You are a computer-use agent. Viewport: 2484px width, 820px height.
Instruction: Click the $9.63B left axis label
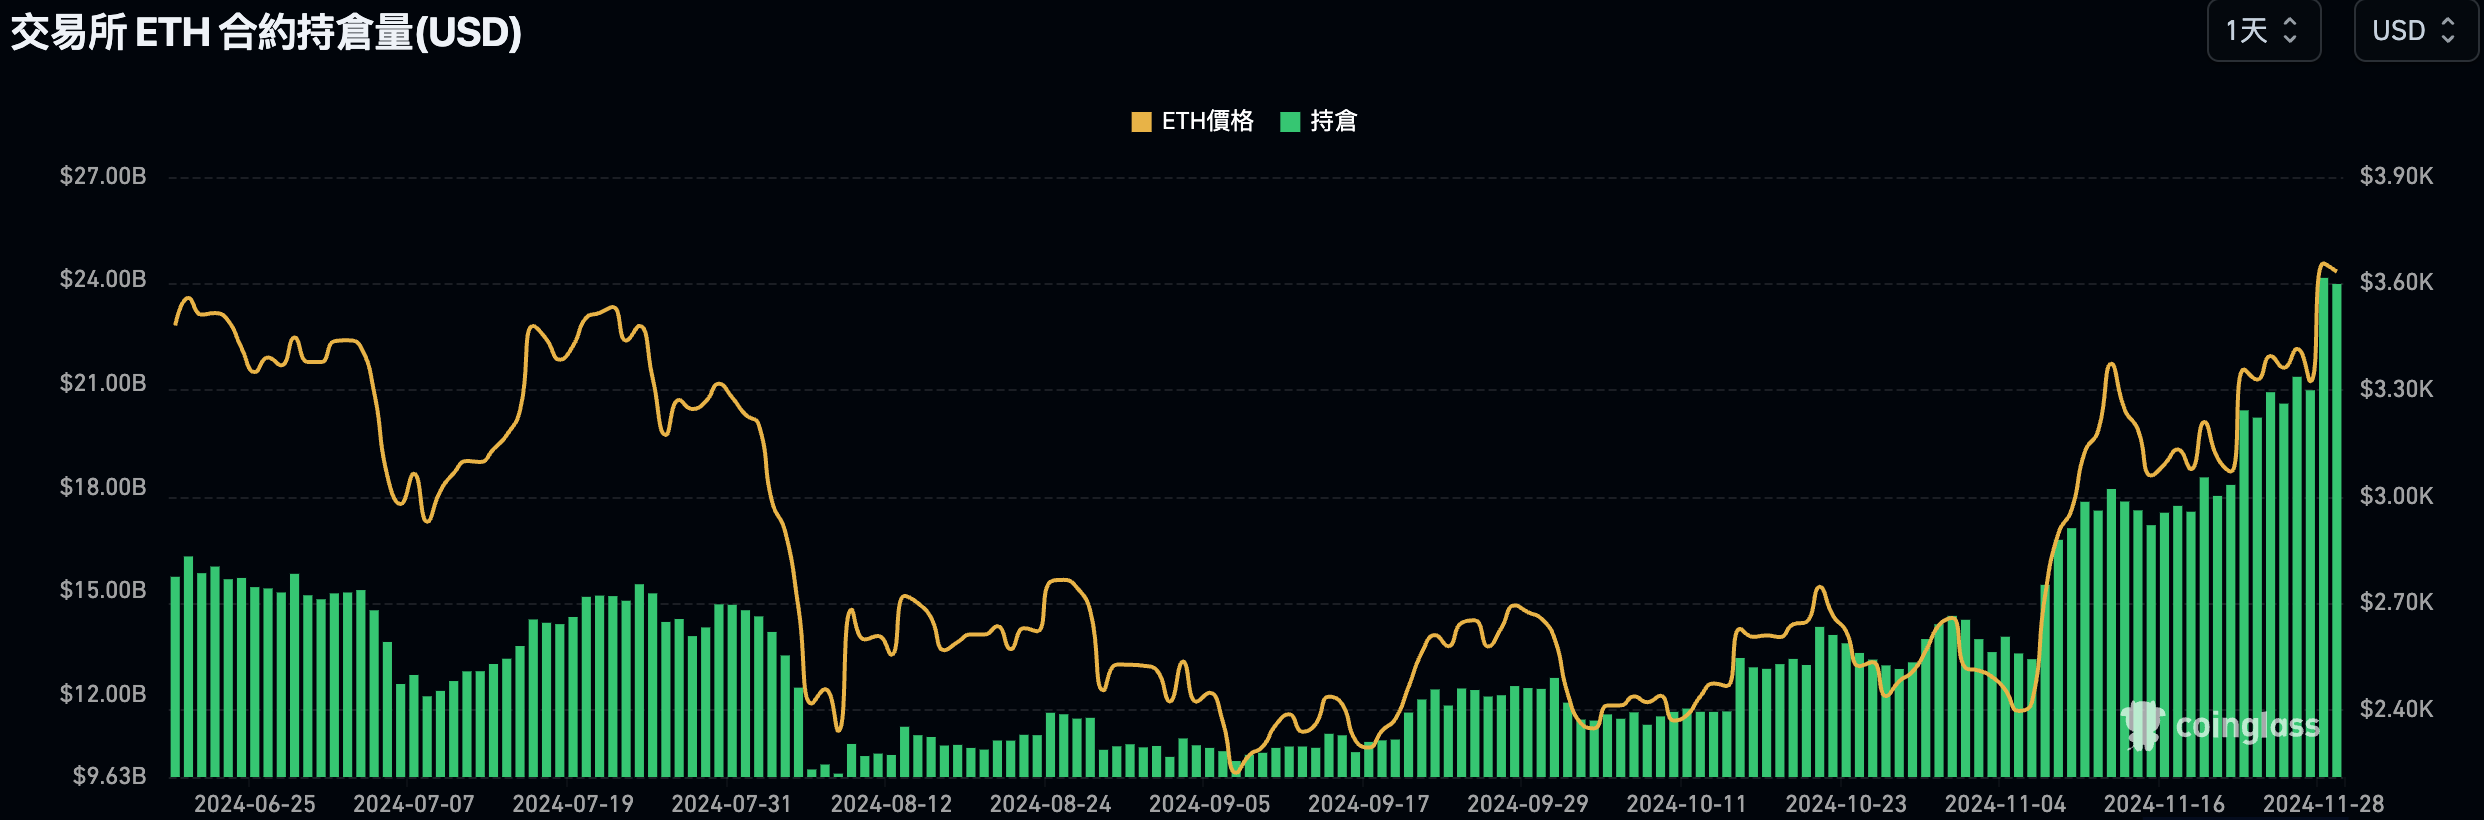pos(109,776)
